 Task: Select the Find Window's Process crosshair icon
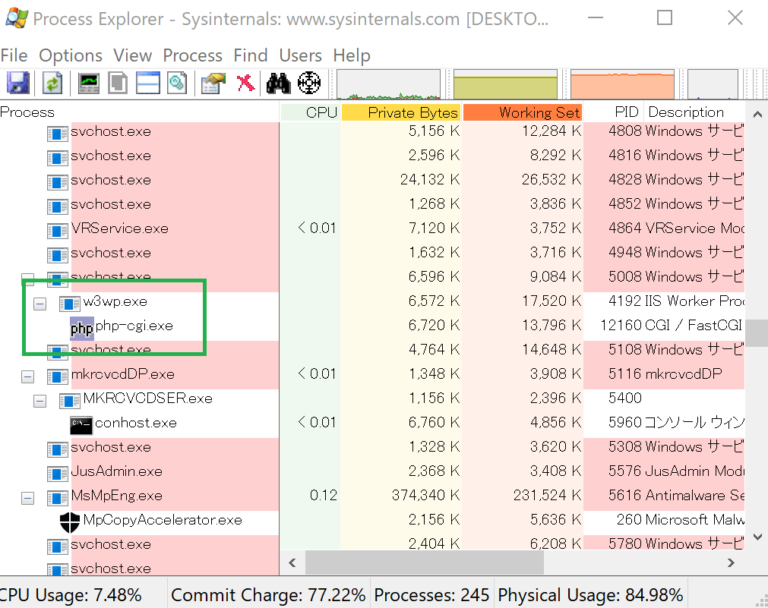tap(309, 83)
